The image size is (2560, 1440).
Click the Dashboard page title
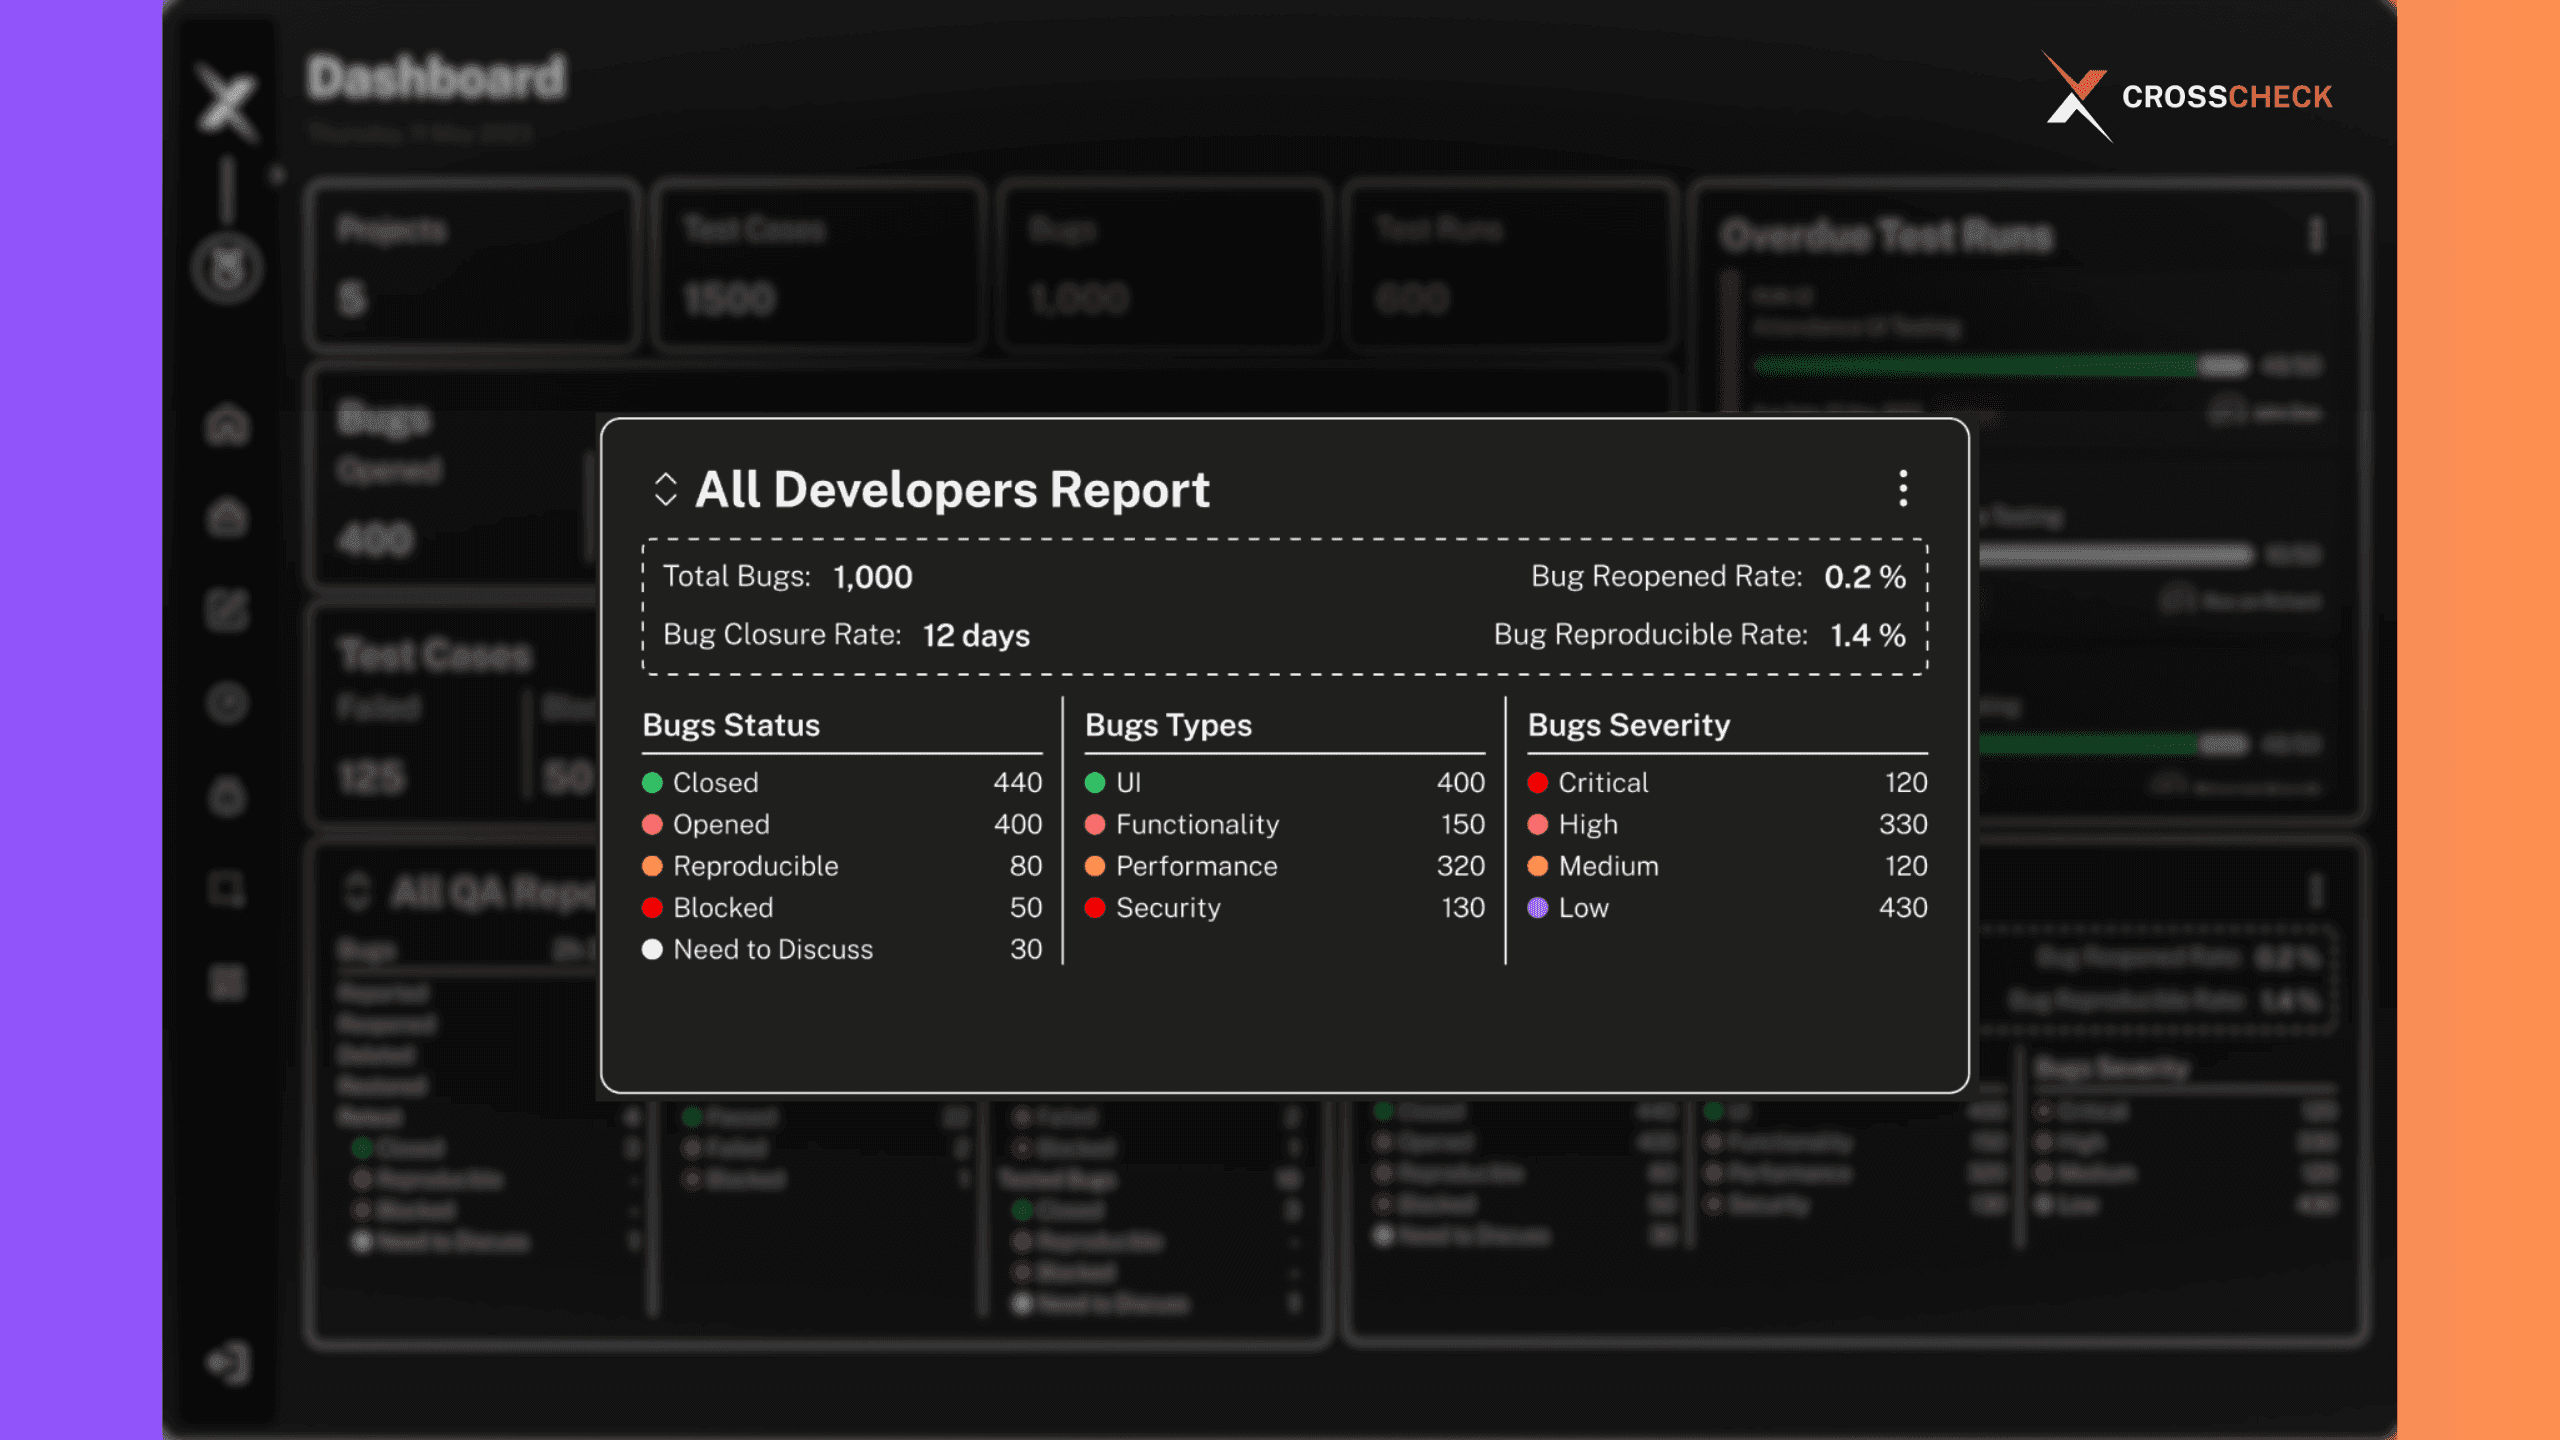(x=436, y=78)
